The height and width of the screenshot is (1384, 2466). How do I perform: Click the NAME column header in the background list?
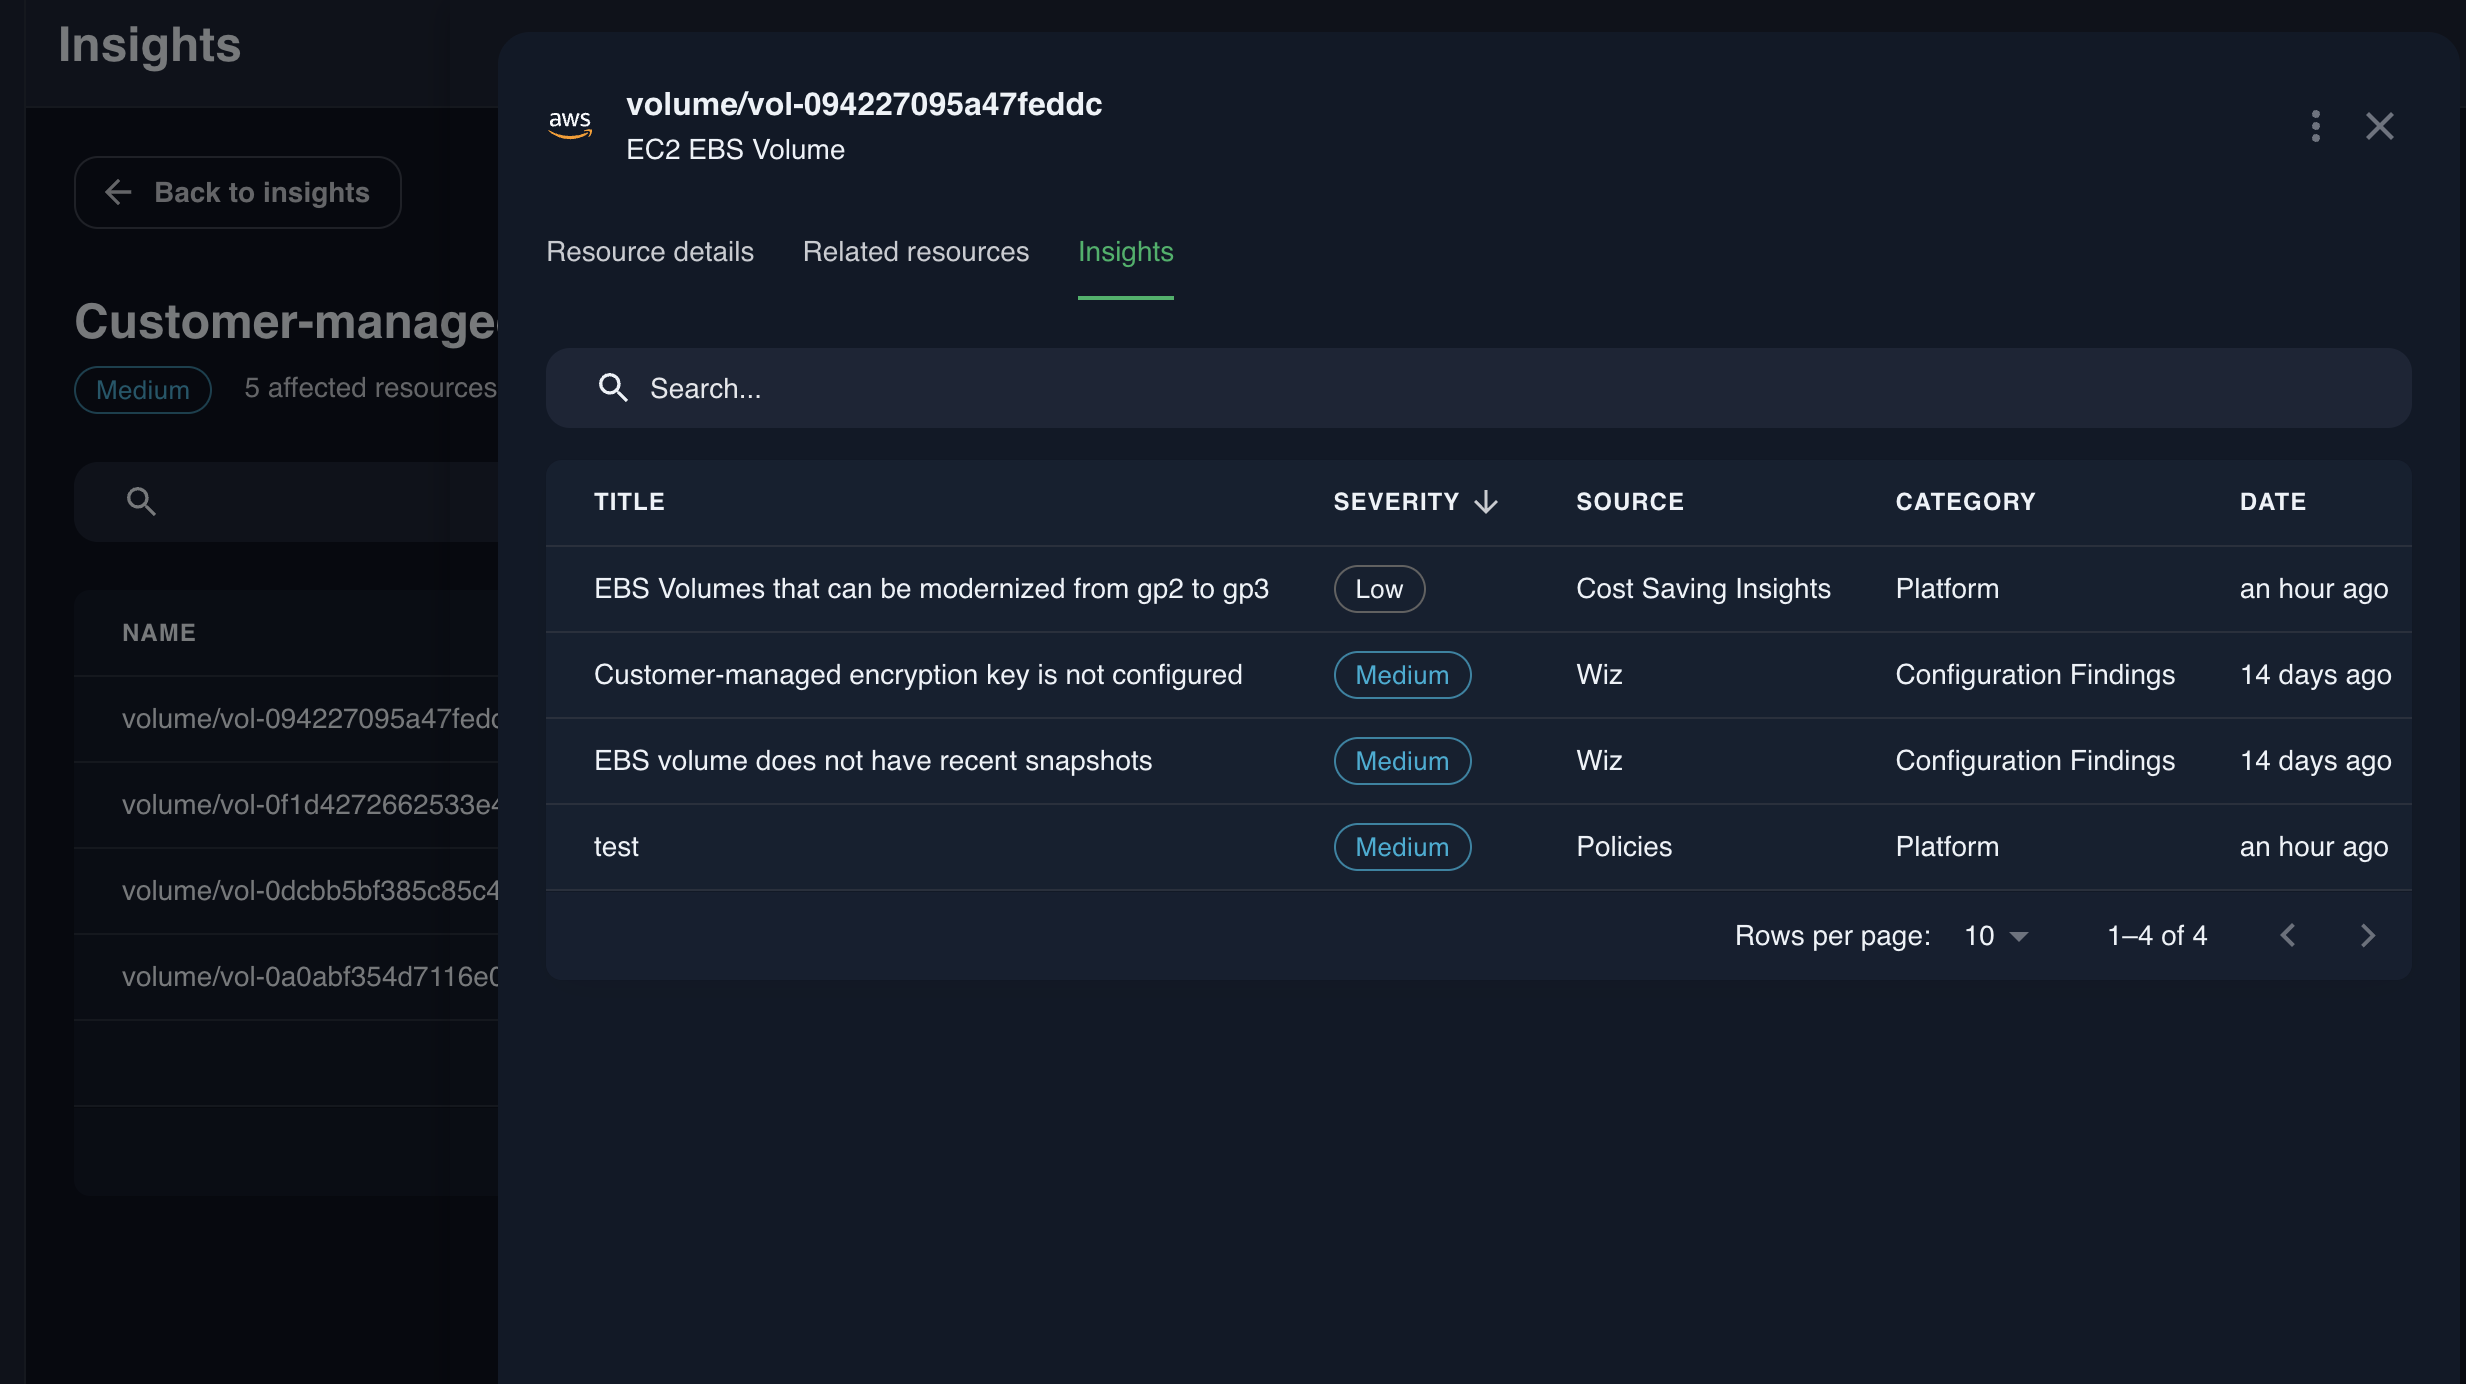pyautogui.click(x=159, y=633)
